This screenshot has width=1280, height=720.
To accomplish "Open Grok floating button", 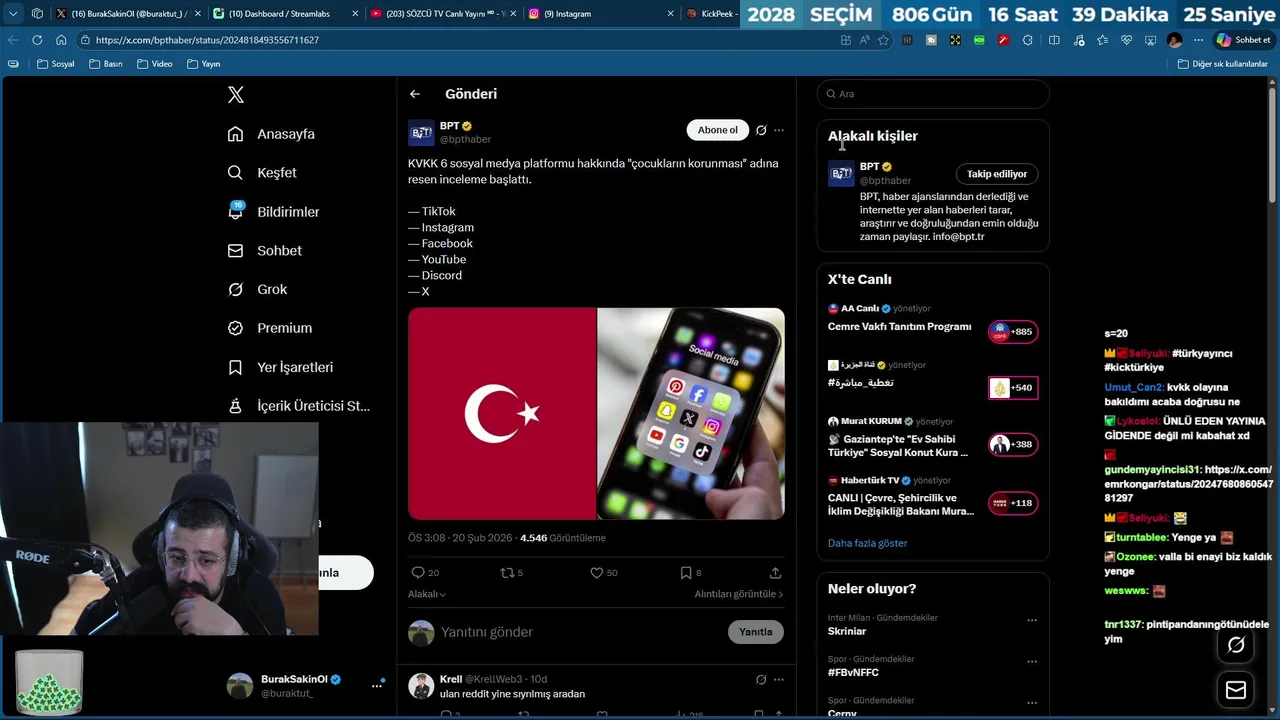I will (x=1236, y=646).
